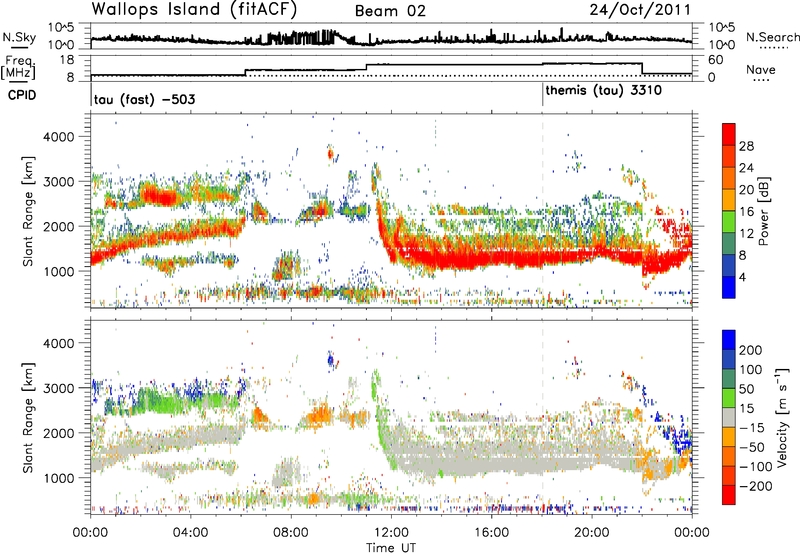Click the '18' tick on frequency axis
800x554 pixels.
67,59
